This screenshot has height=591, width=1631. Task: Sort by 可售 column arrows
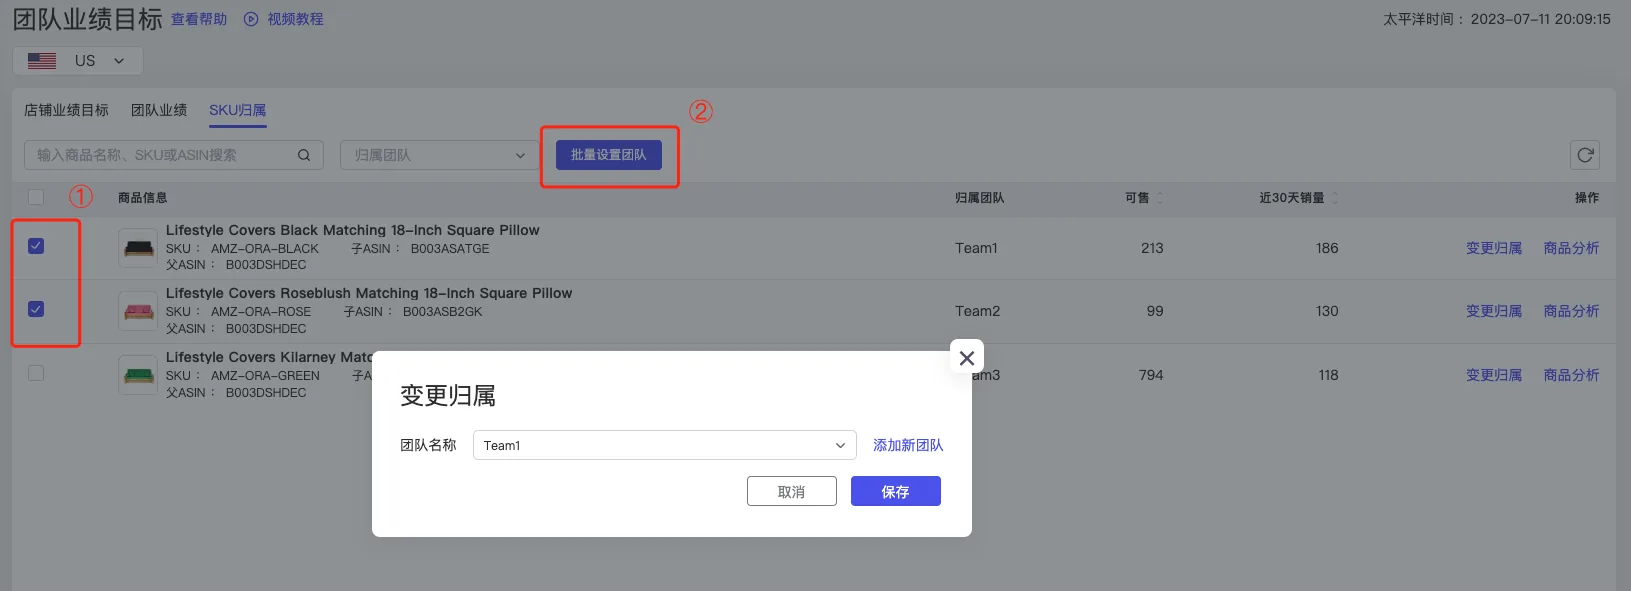click(1160, 198)
